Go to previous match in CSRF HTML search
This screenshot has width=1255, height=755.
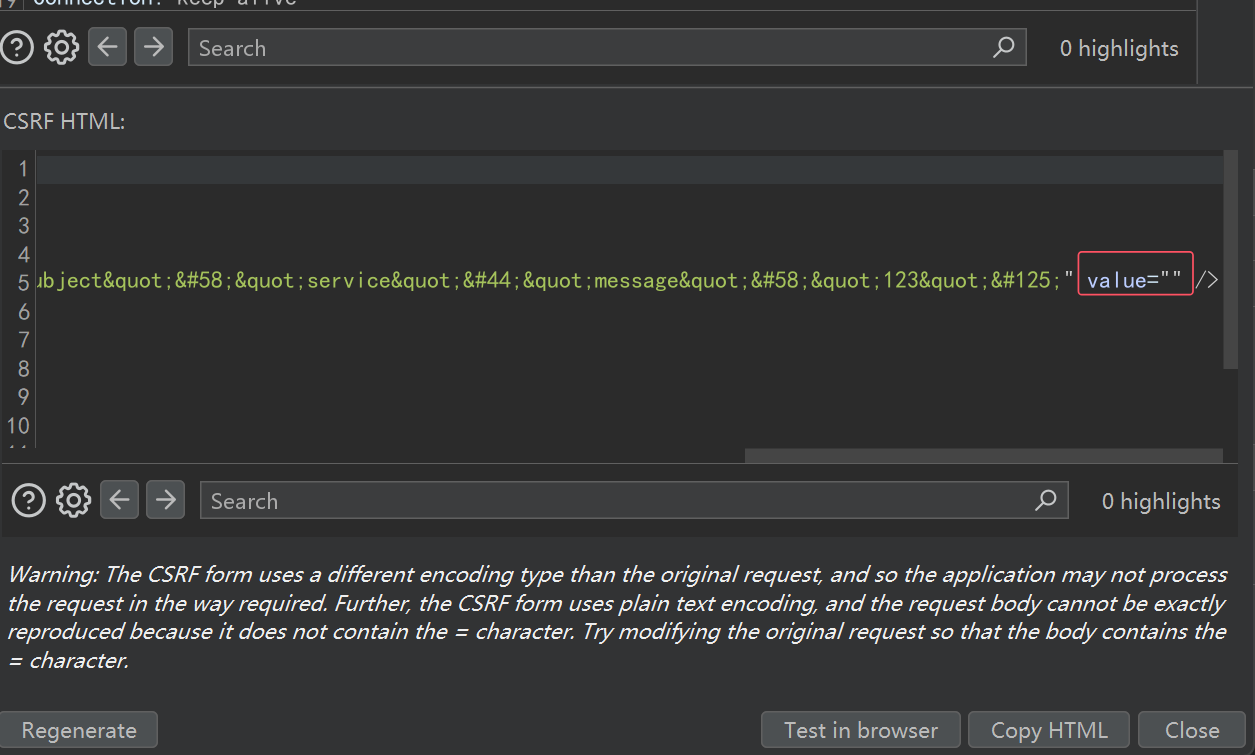[119, 499]
